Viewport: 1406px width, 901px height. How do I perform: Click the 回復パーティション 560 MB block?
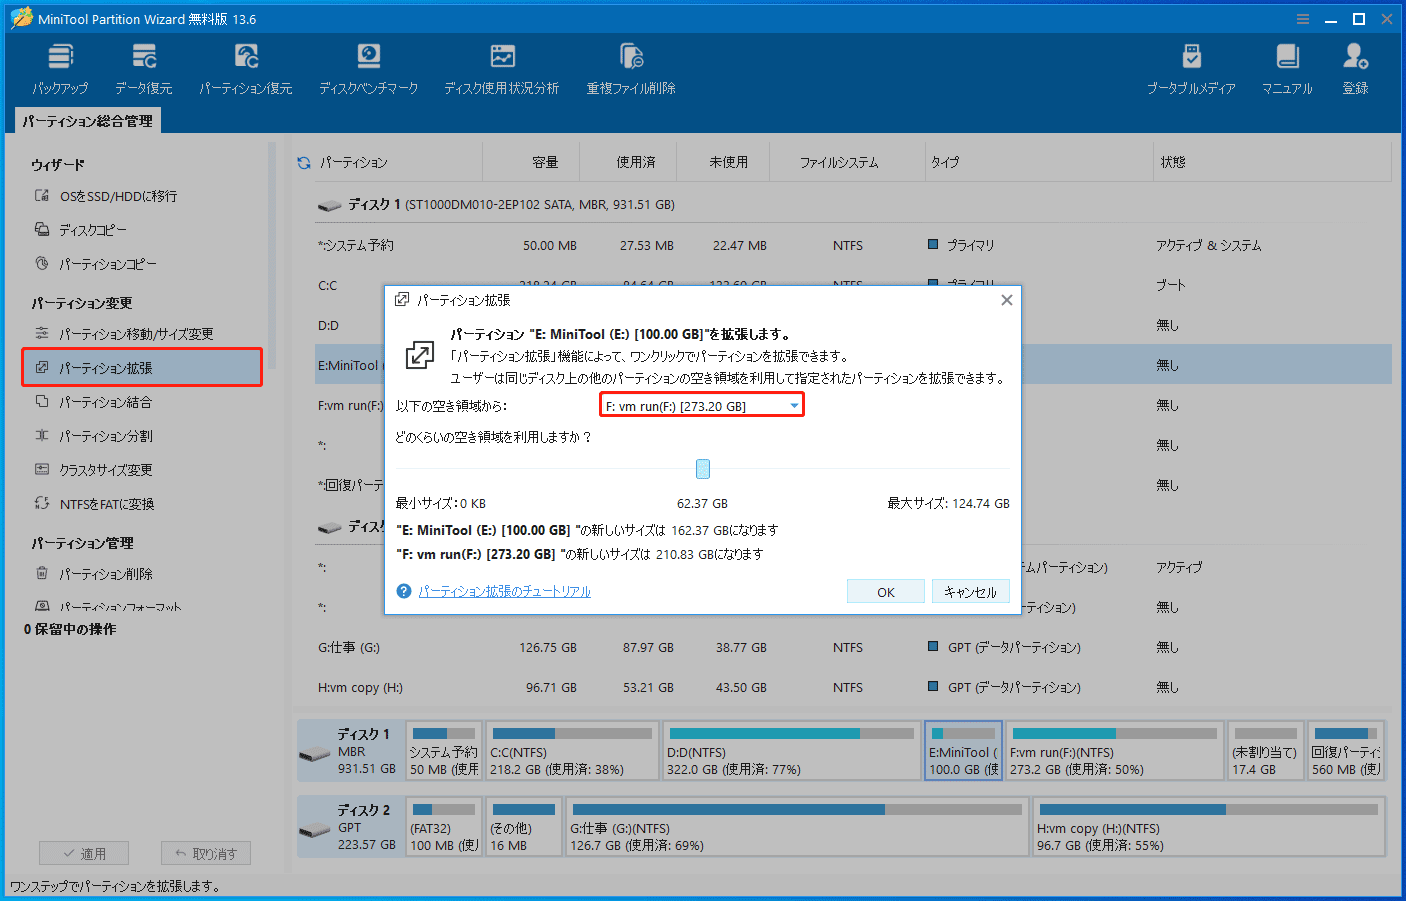click(1346, 751)
